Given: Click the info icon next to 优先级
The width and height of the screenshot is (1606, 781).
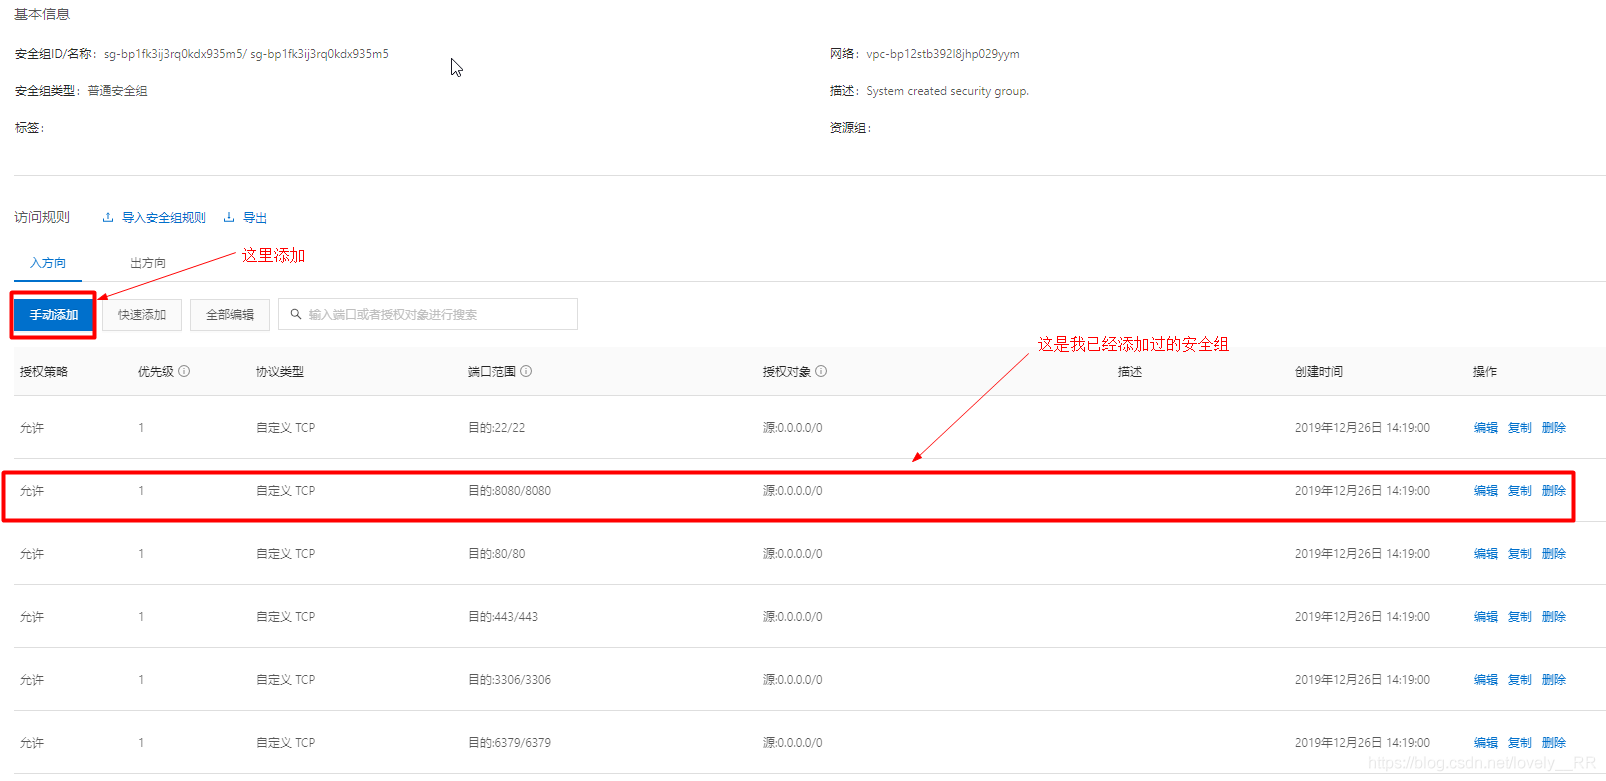Looking at the screenshot, I should 184,371.
